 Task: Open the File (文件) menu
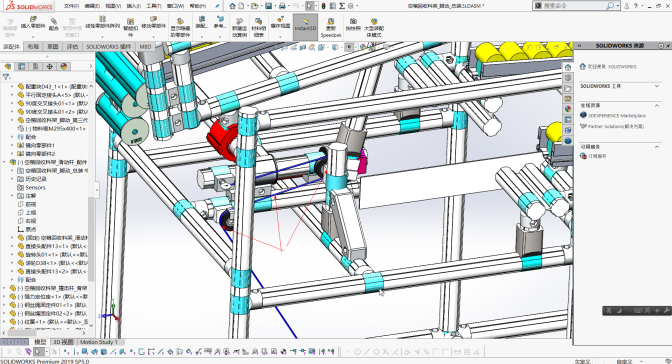[x=72, y=6]
